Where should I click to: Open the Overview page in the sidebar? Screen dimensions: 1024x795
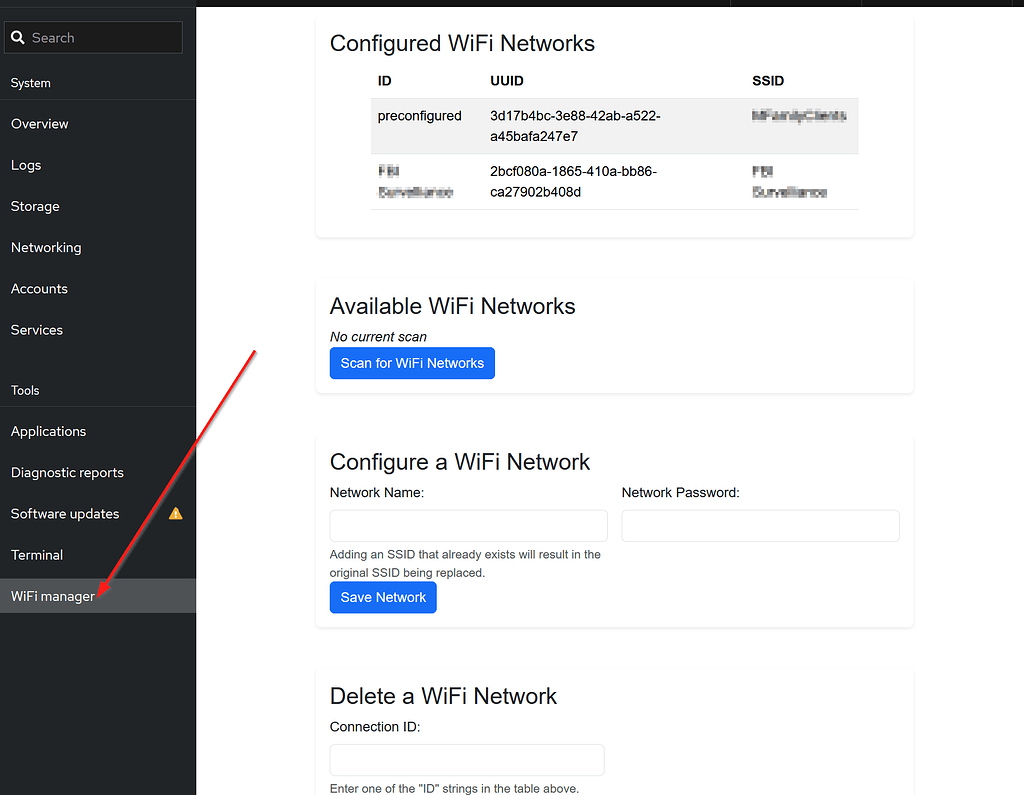tap(40, 124)
